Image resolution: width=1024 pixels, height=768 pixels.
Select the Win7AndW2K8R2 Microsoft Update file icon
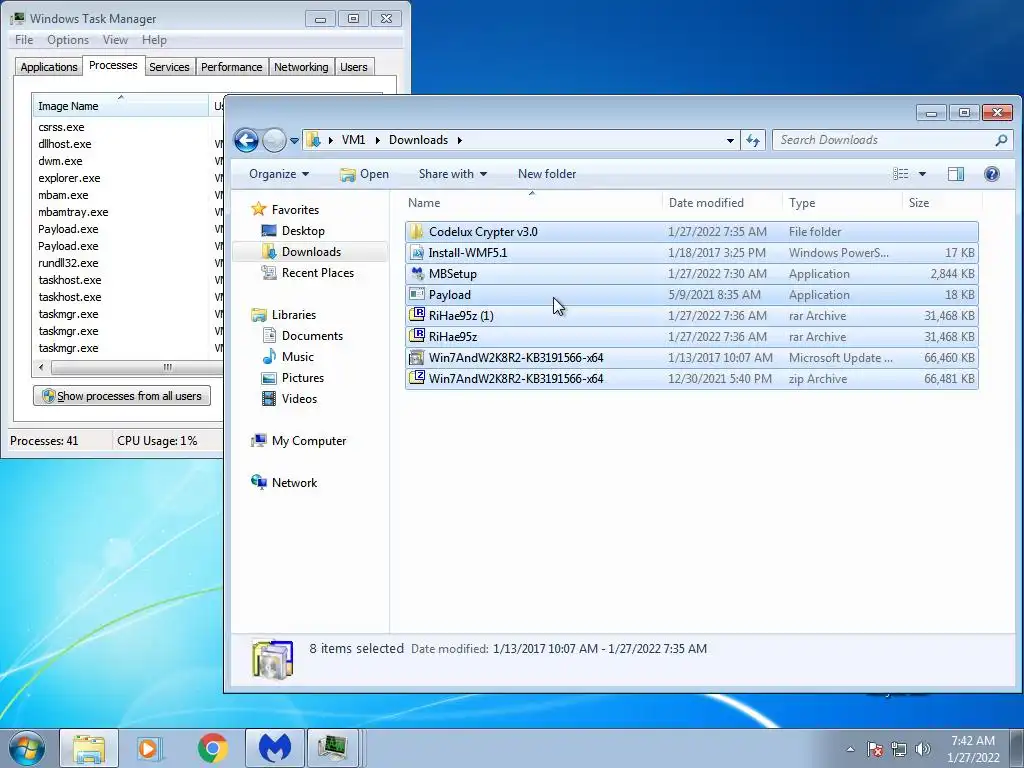point(416,357)
